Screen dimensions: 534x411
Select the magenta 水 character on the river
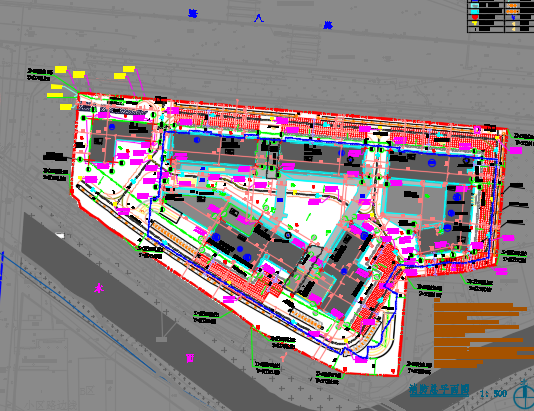click(99, 288)
